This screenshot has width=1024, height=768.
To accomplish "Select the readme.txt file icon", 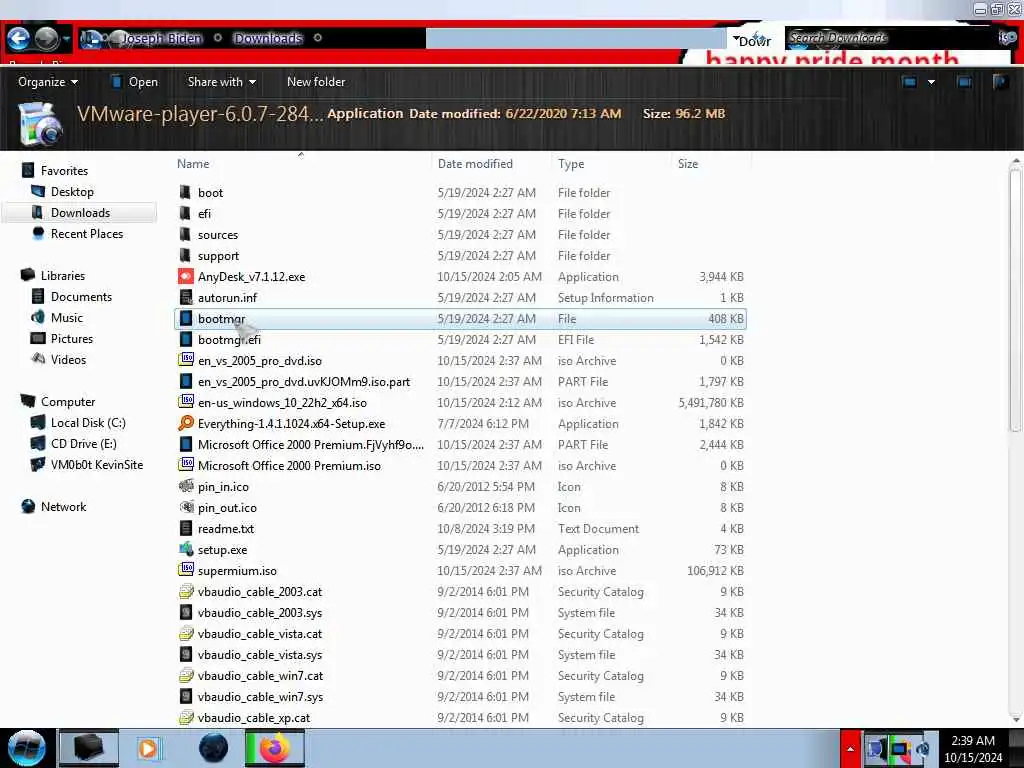I will point(186,528).
